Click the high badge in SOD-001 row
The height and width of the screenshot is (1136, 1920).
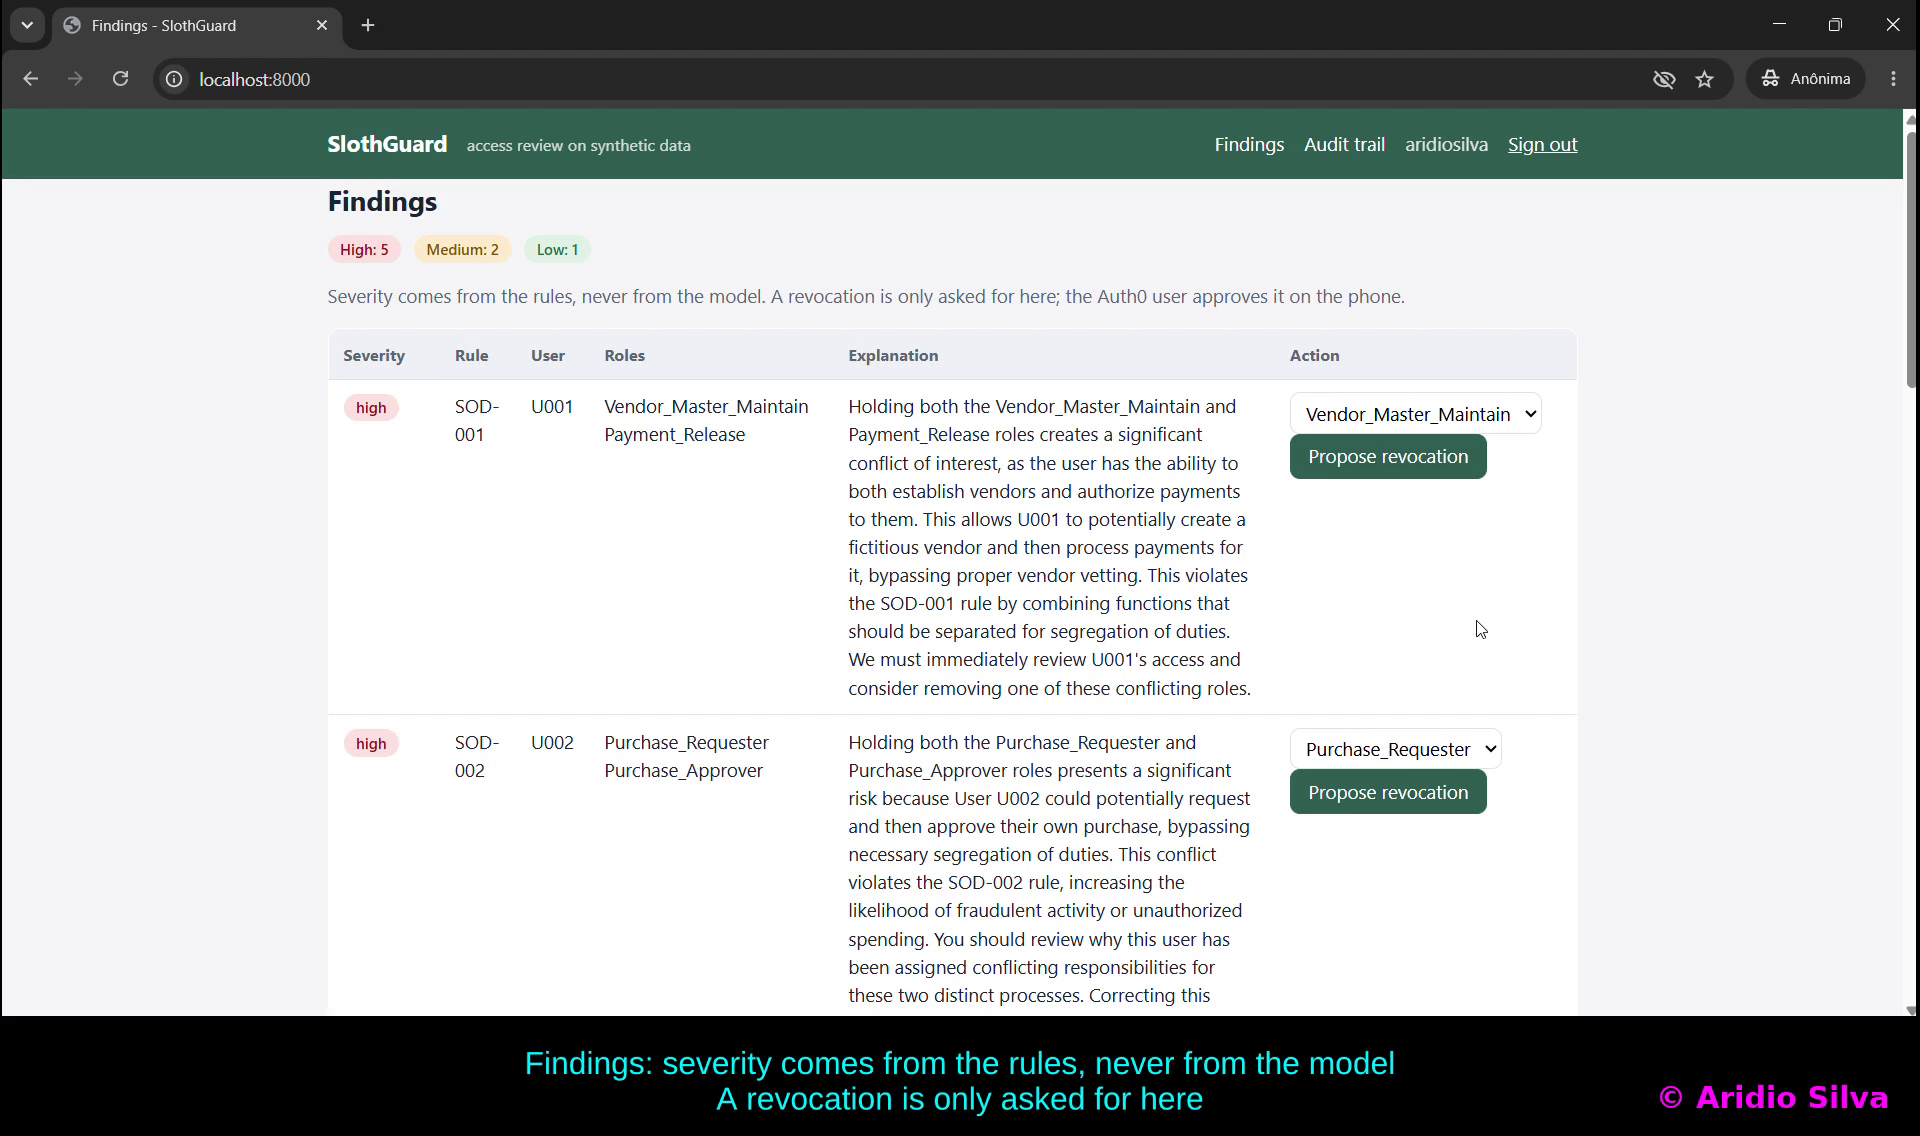tap(371, 408)
